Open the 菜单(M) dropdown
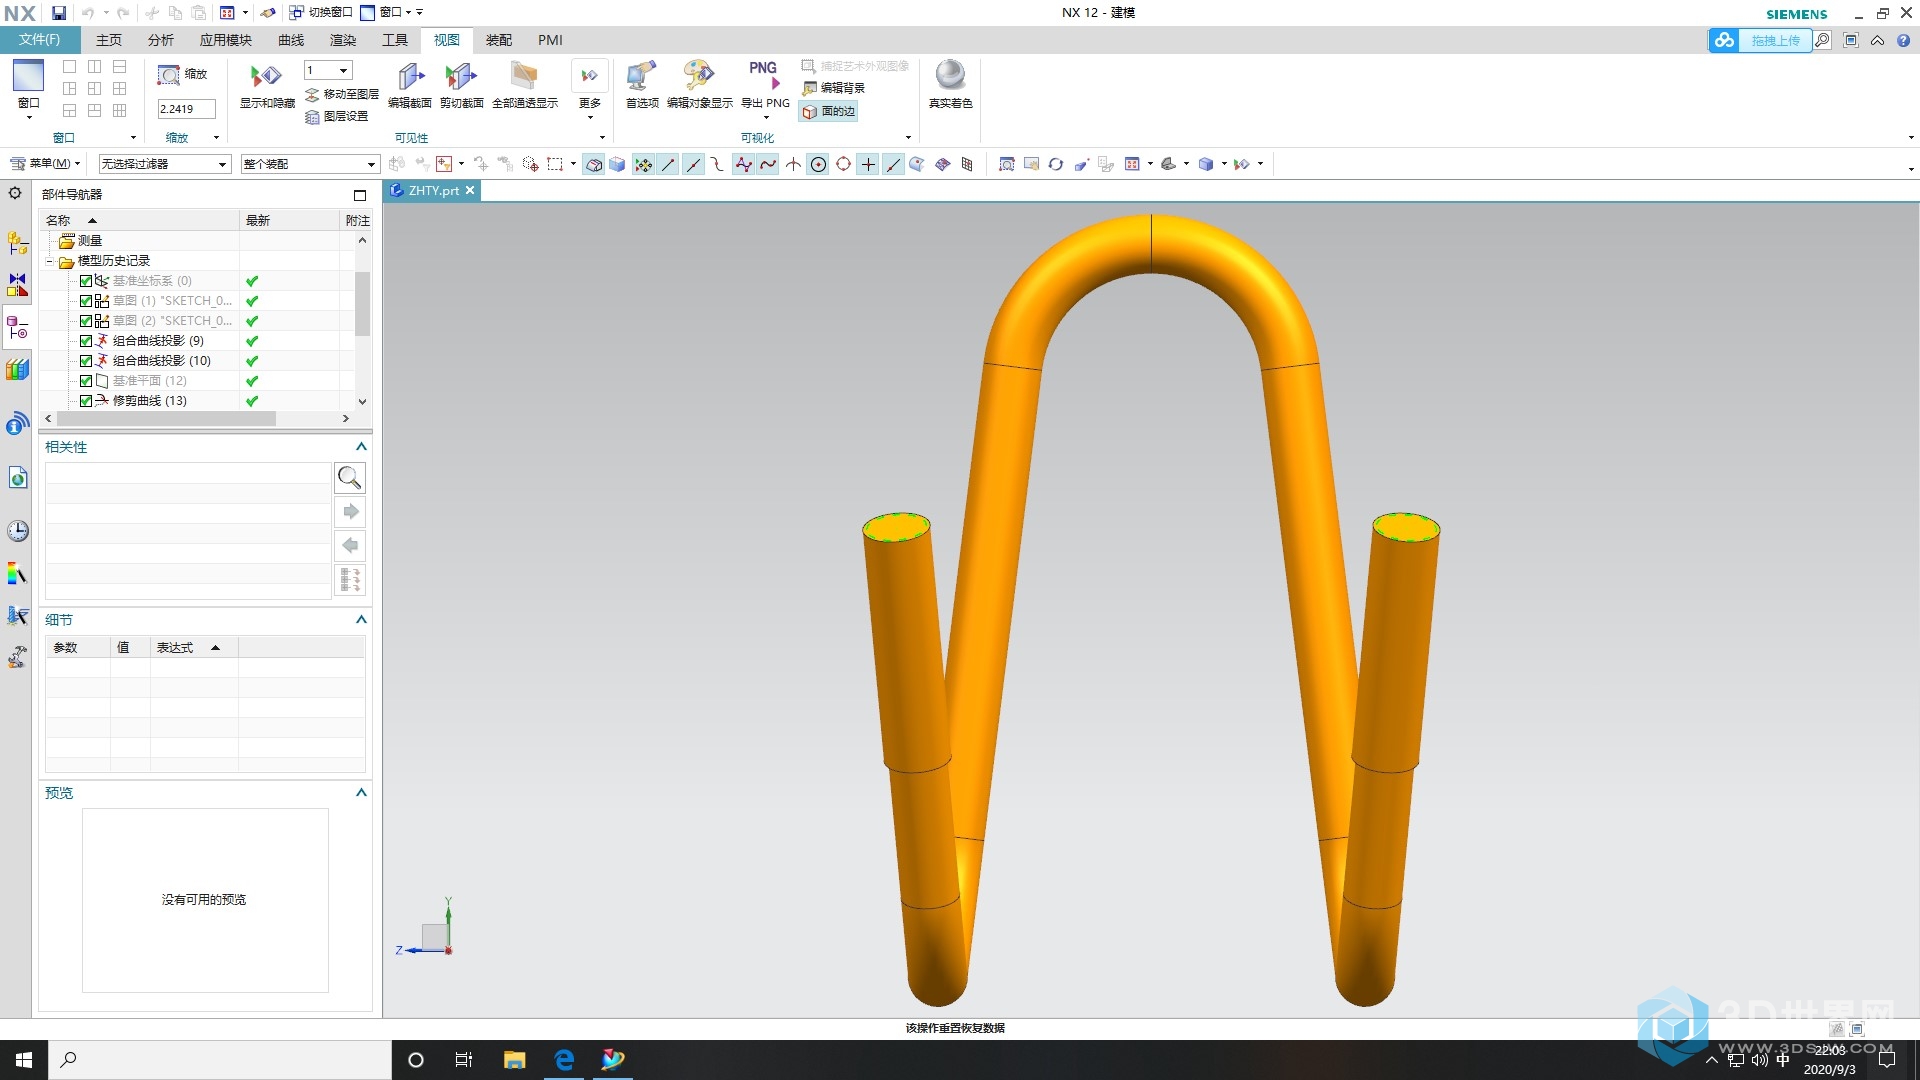1920x1080 pixels. coord(45,164)
